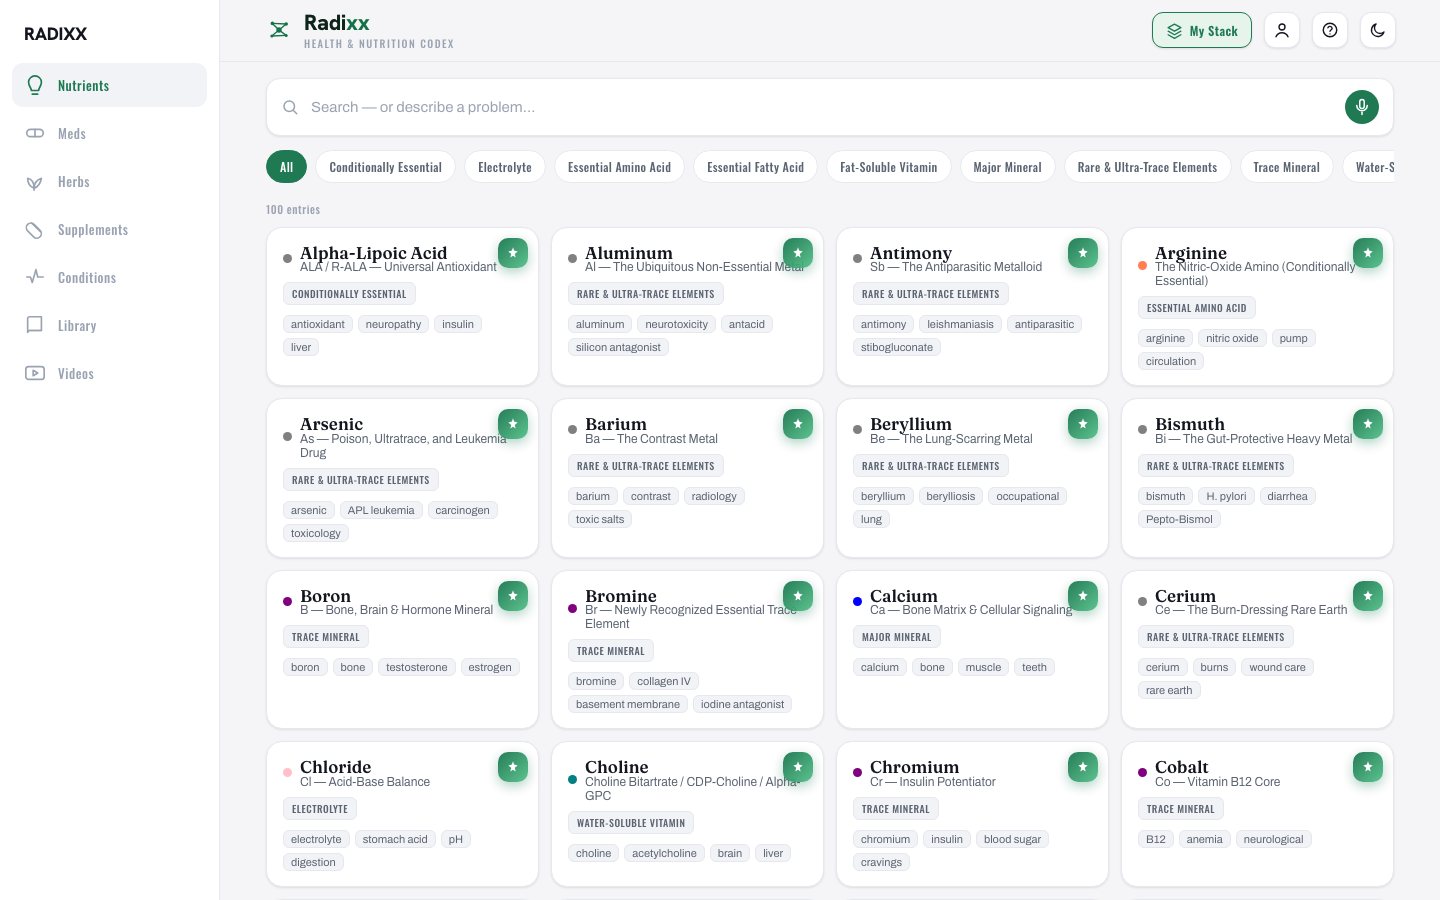Click the Bromine card
Viewport: 1440px width, 900px height.
click(687, 650)
